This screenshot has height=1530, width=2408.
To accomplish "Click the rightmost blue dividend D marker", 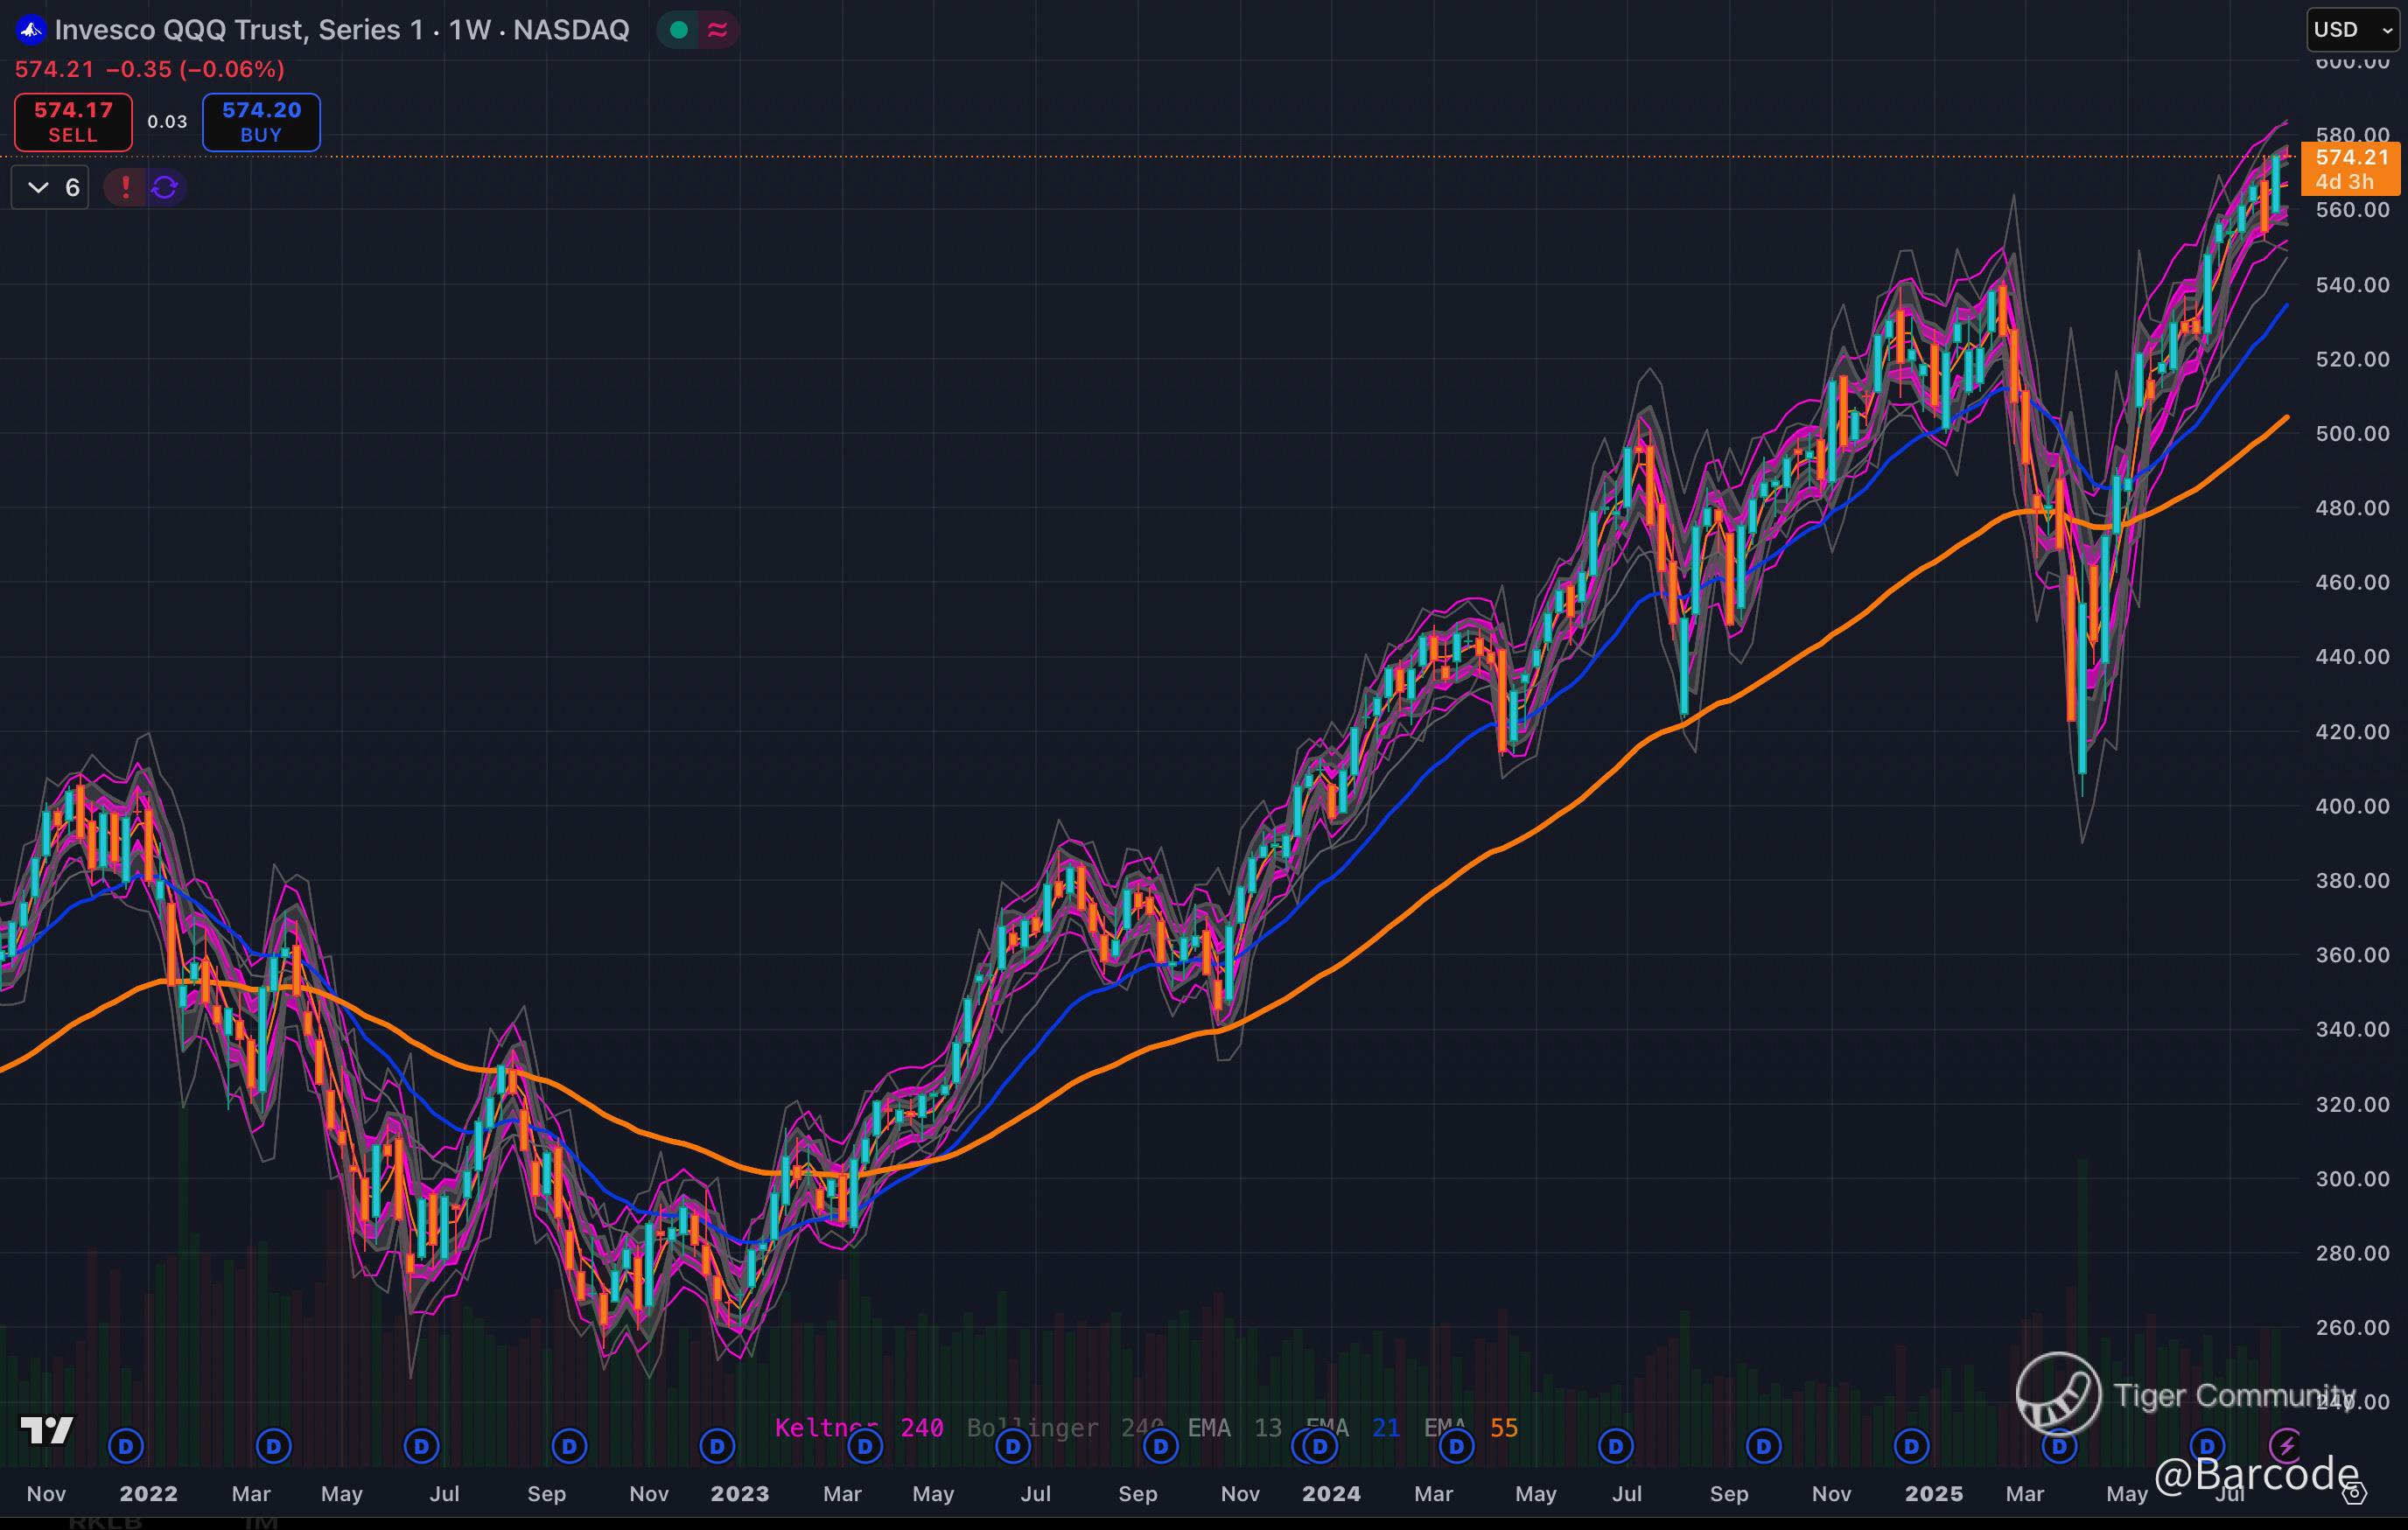I will click(2207, 1445).
